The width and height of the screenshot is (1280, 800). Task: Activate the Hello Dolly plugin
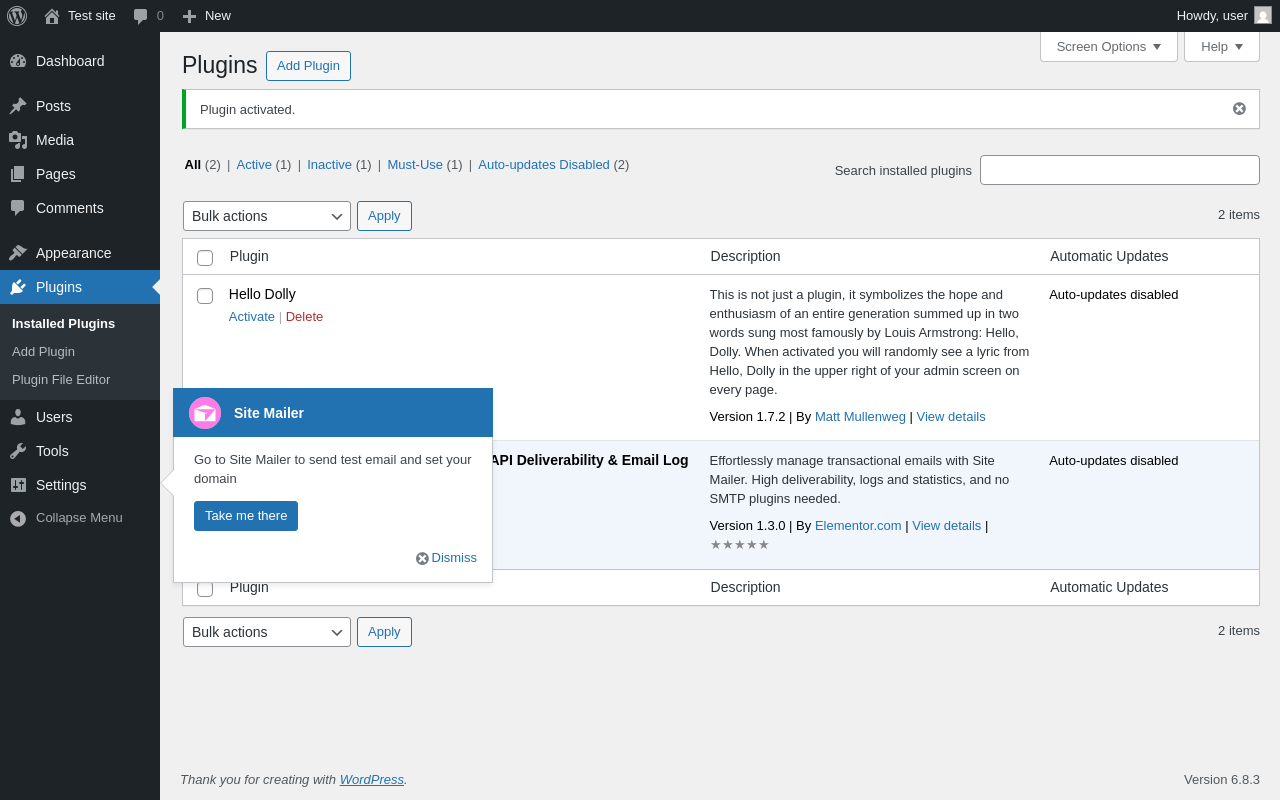252,316
